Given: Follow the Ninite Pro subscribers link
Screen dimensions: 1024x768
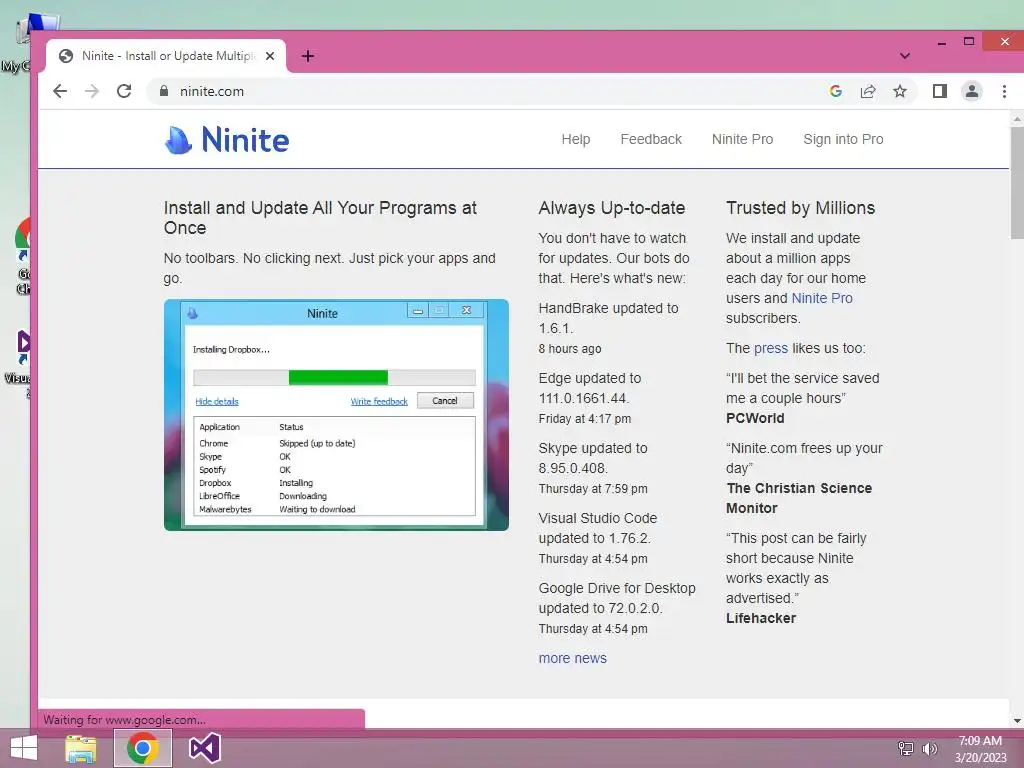Looking at the screenshot, I should [822, 298].
